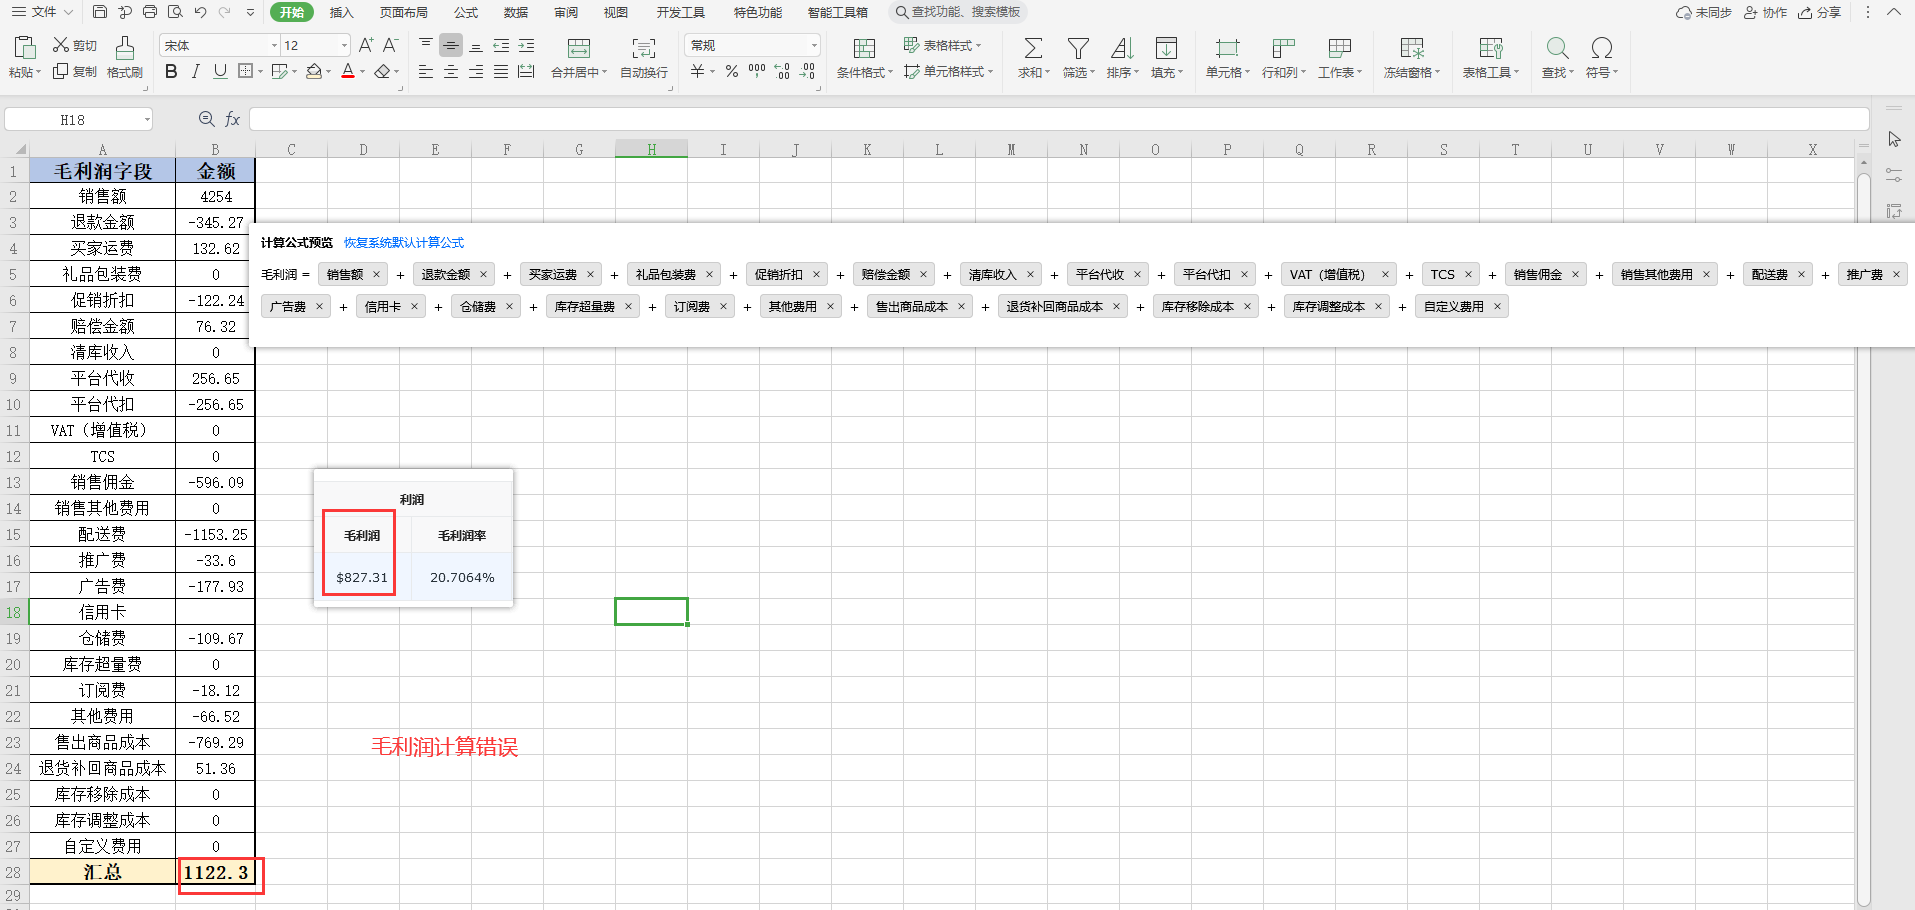Viewport: 1915px width, 910px height.
Task: Switch to the 数据 (Data) tab
Action: tap(516, 12)
